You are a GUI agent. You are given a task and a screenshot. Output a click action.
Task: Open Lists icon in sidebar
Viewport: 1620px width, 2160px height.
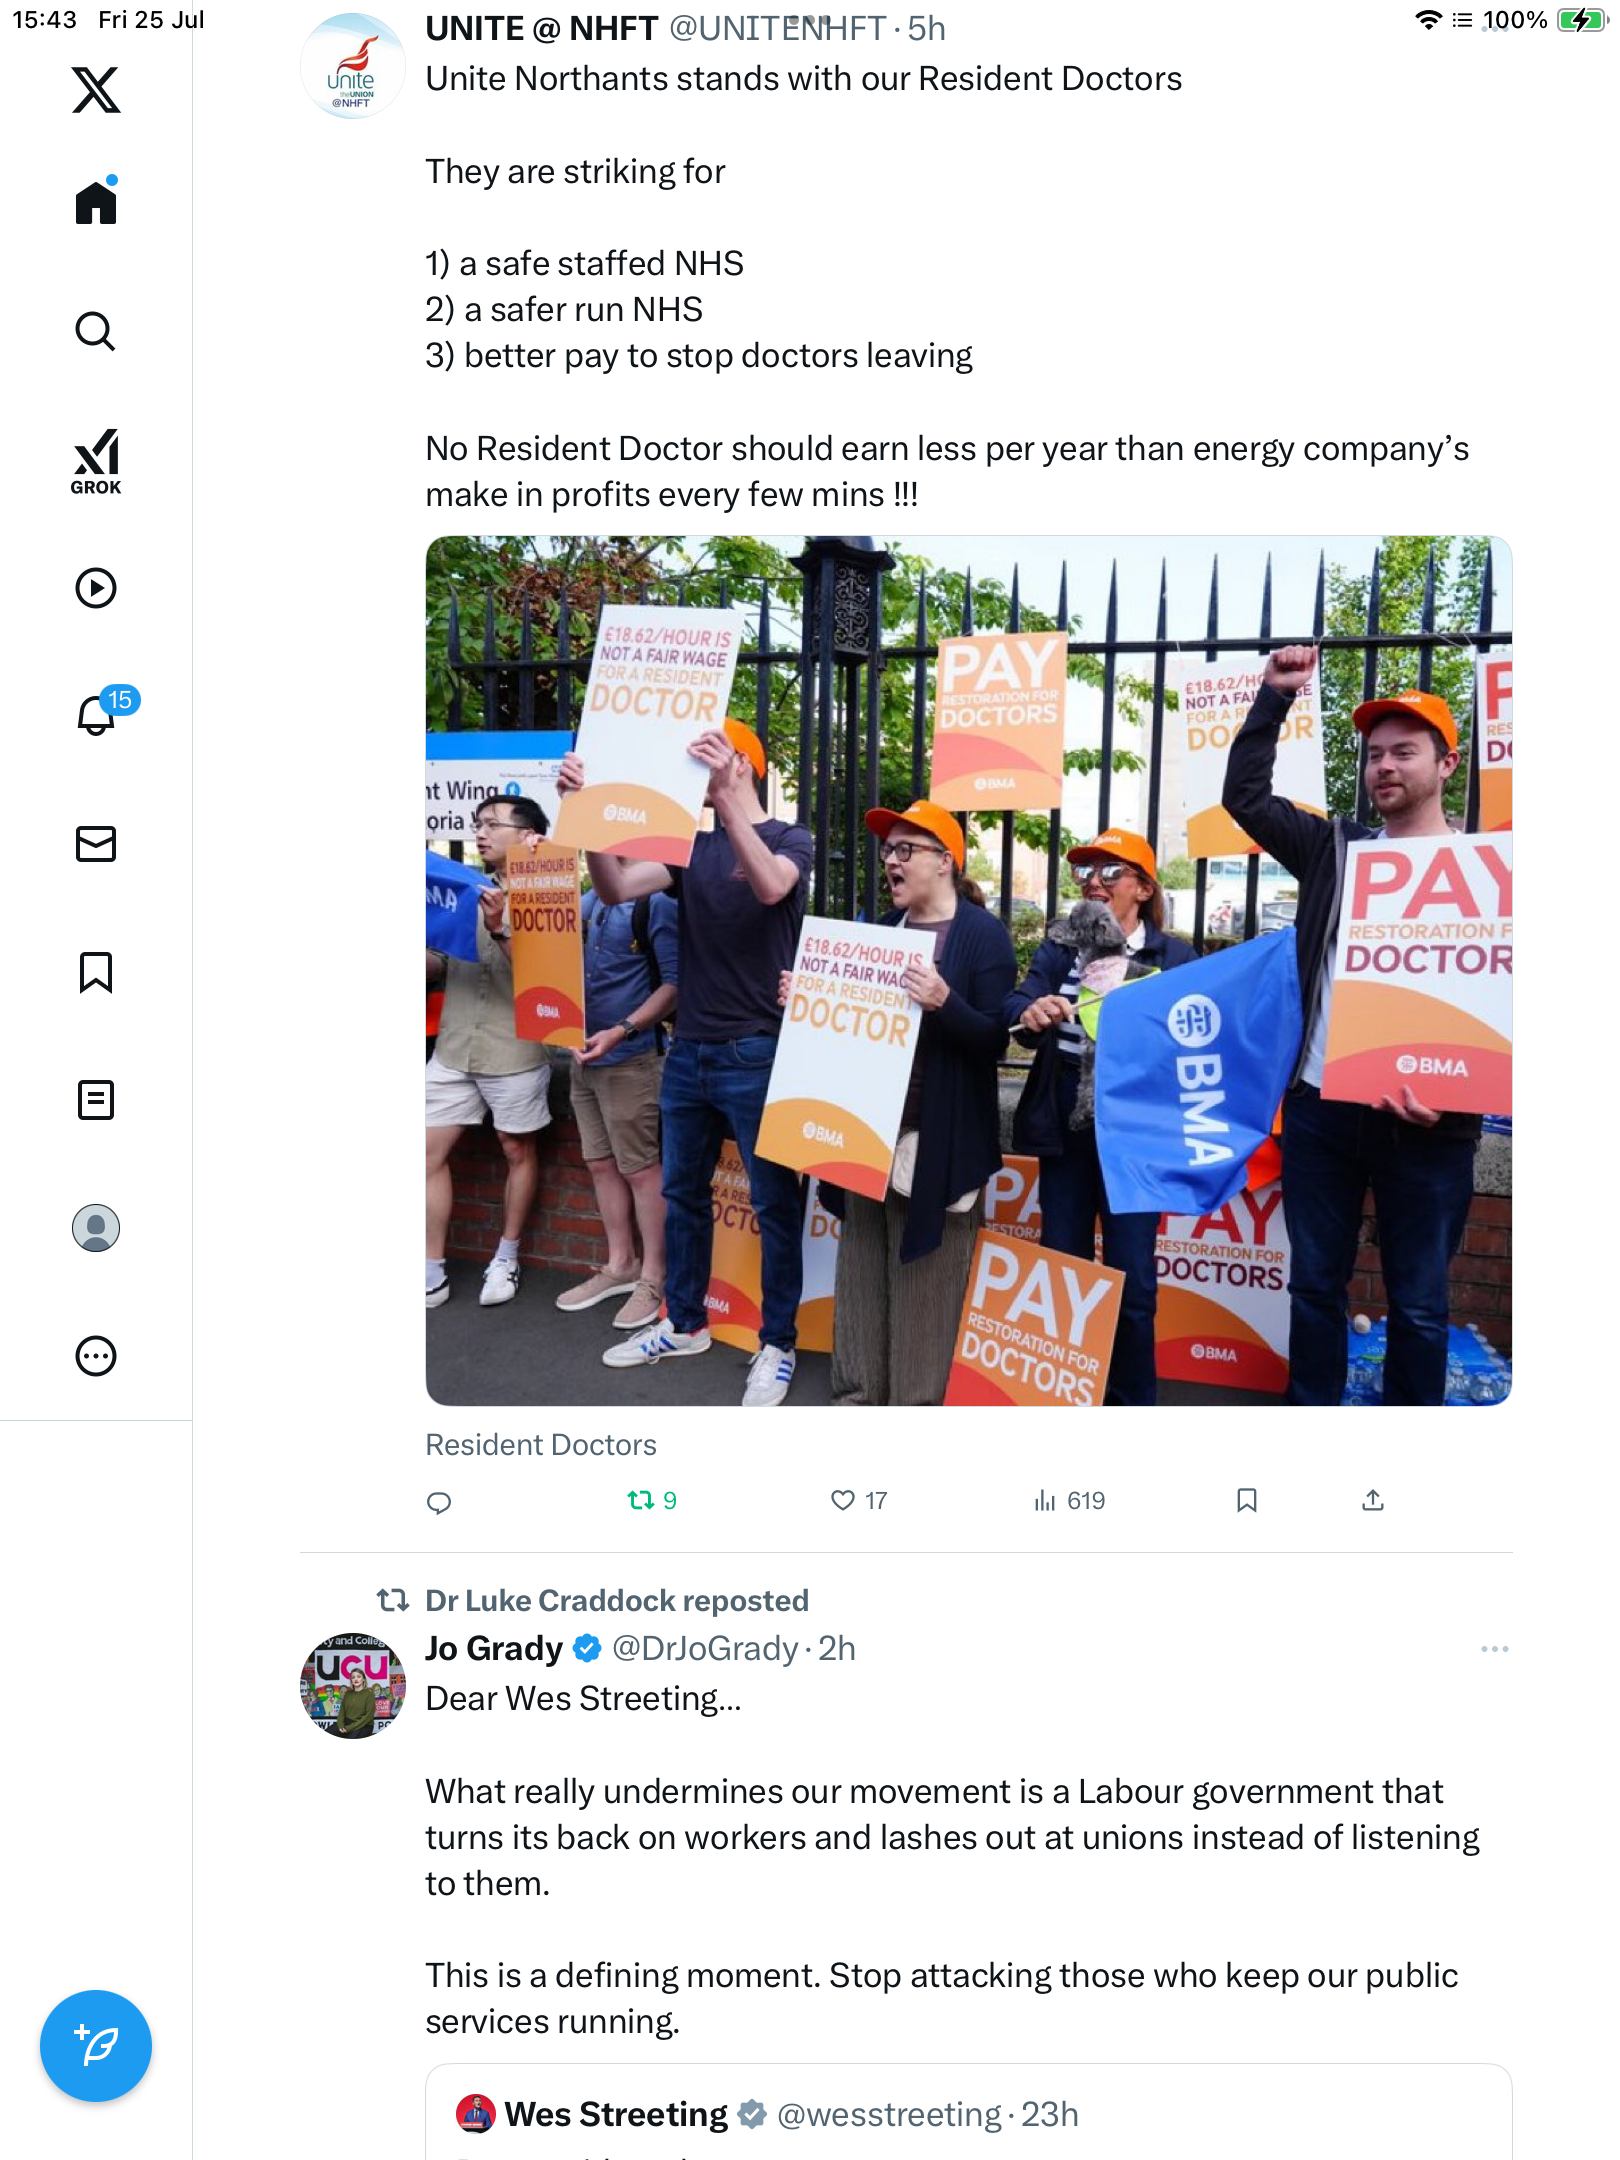point(96,1100)
